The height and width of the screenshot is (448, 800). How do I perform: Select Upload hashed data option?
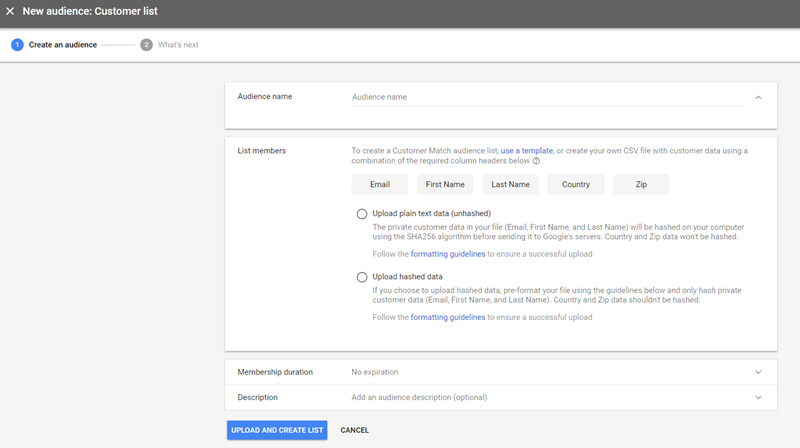pos(362,277)
